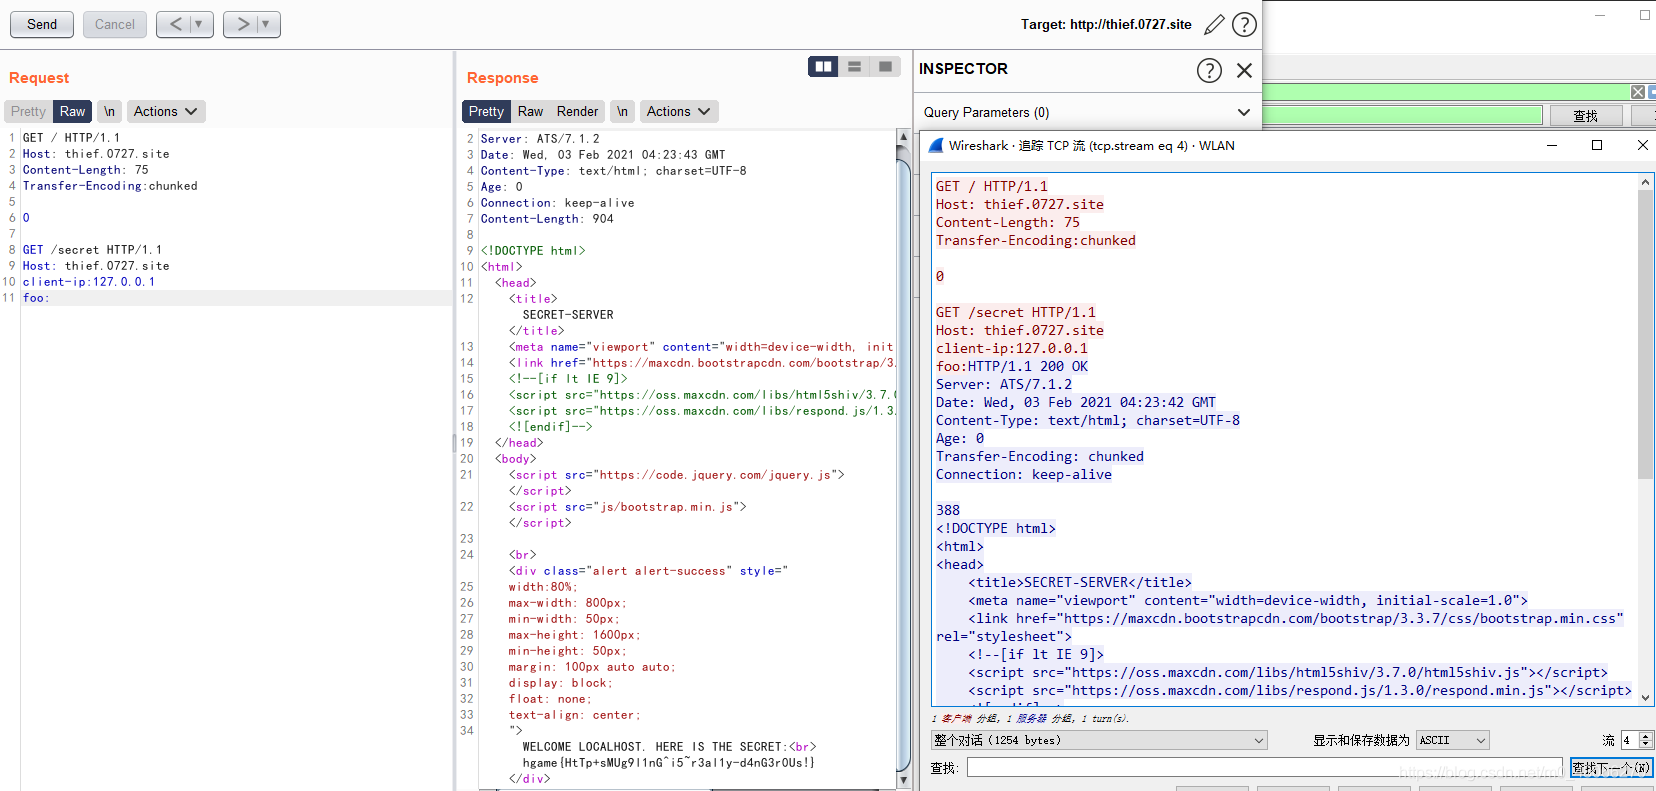This screenshot has width=1656, height=791.
Task: Switch Request view to Pretty tab
Action: tap(28, 111)
